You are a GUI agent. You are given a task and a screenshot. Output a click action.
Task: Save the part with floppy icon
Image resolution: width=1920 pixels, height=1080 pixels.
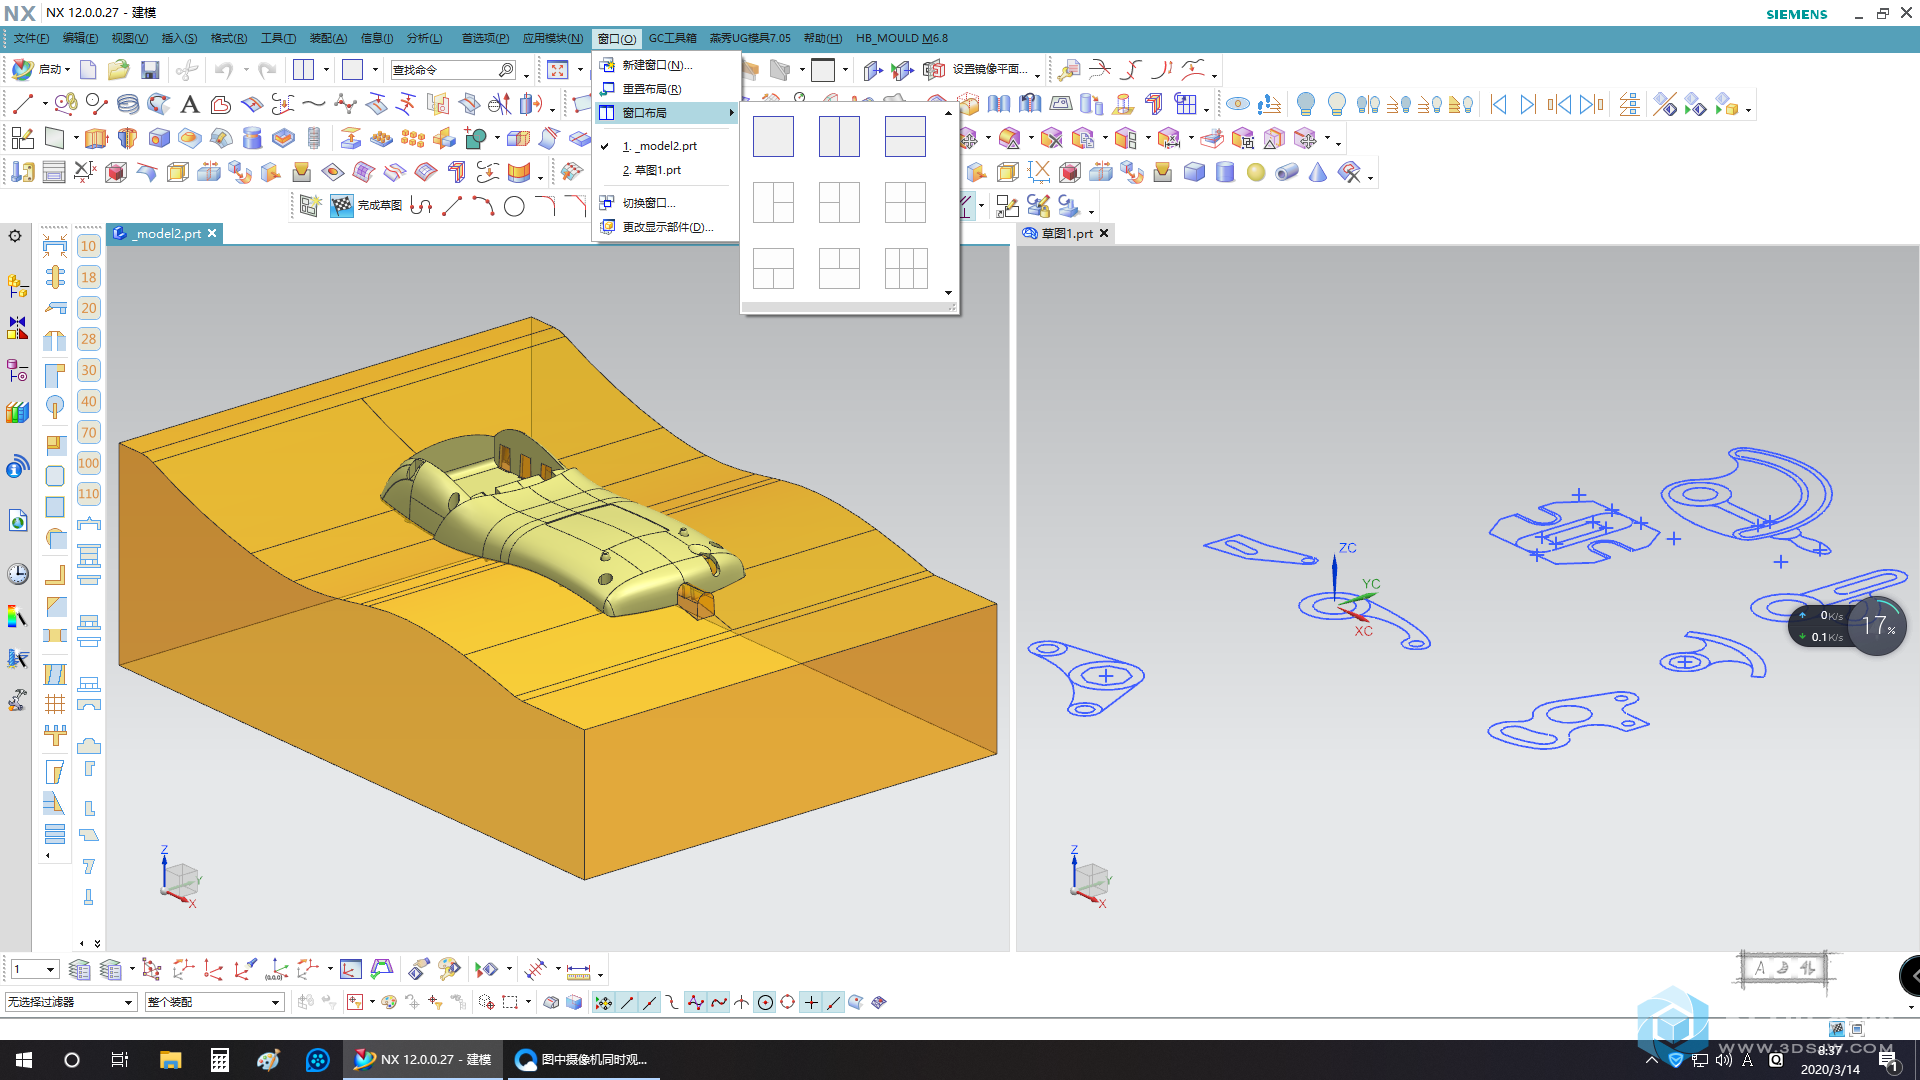pyautogui.click(x=150, y=69)
